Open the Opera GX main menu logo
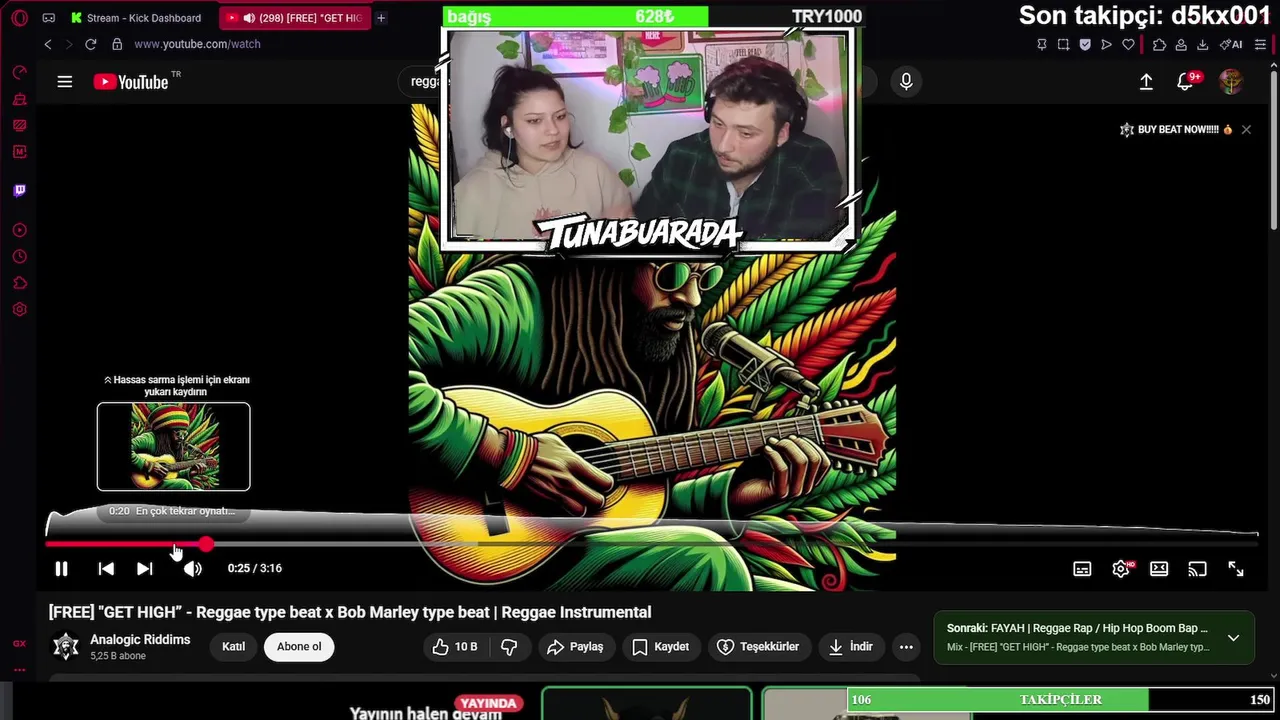The height and width of the screenshot is (720, 1280). coord(19,18)
